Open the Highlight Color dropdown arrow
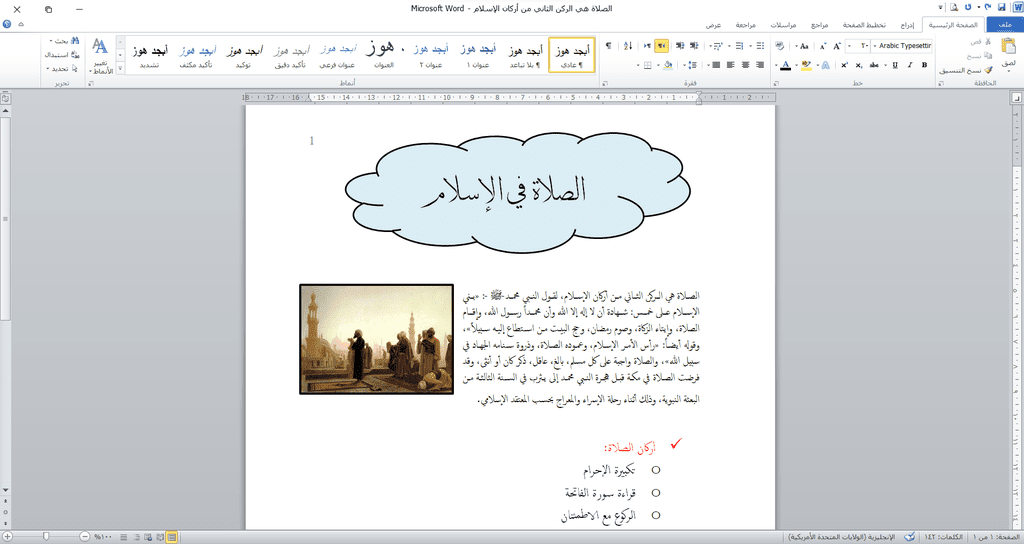The height and width of the screenshot is (544, 1024). coord(796,65)
